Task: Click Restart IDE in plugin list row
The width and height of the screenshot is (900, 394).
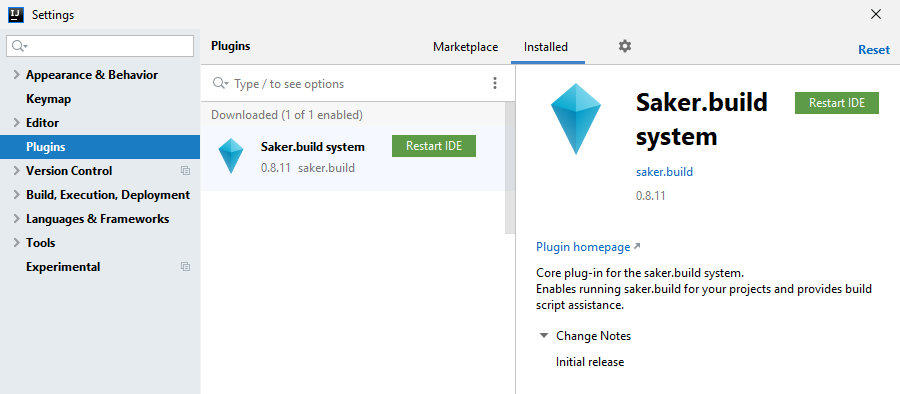Action: pyautogui.click(x=434, y=146)
